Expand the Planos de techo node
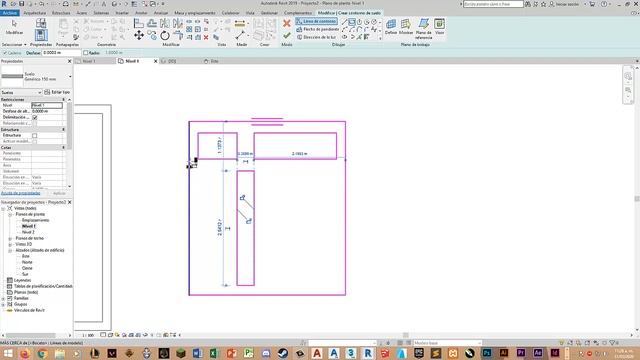The width and height of the screenshot is (640, 360). click(10, 238)
